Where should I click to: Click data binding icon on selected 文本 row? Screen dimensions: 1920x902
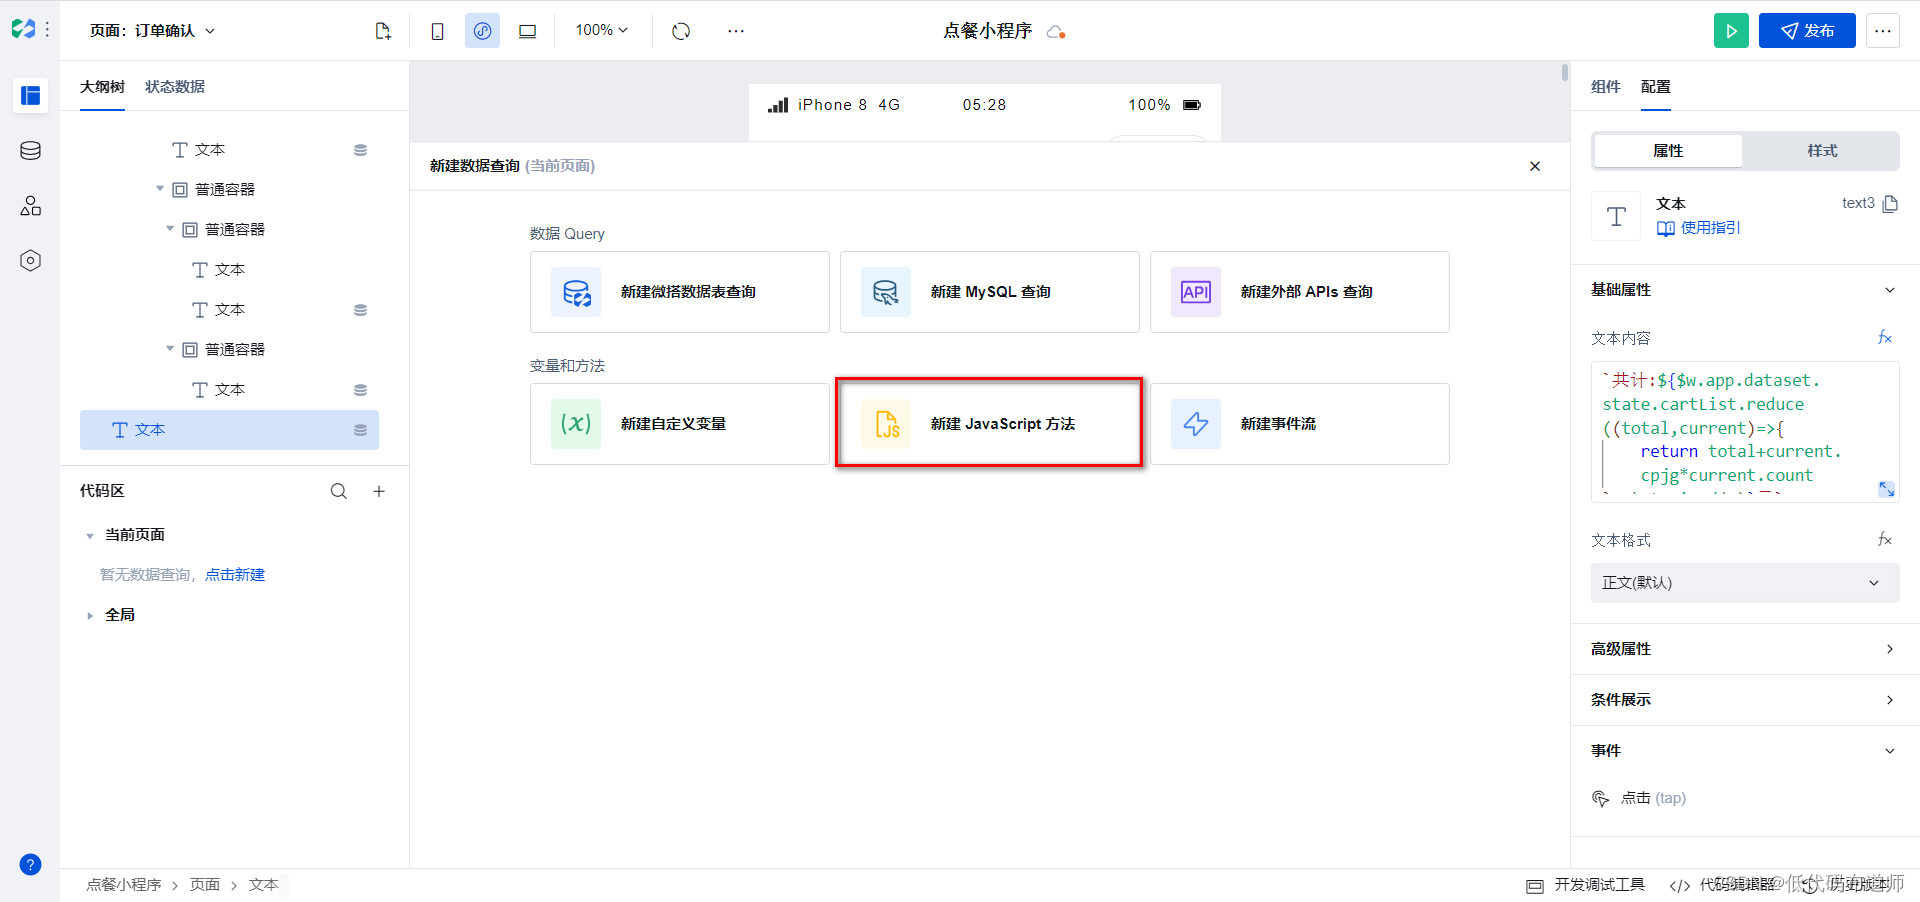[x=360, y=430]
